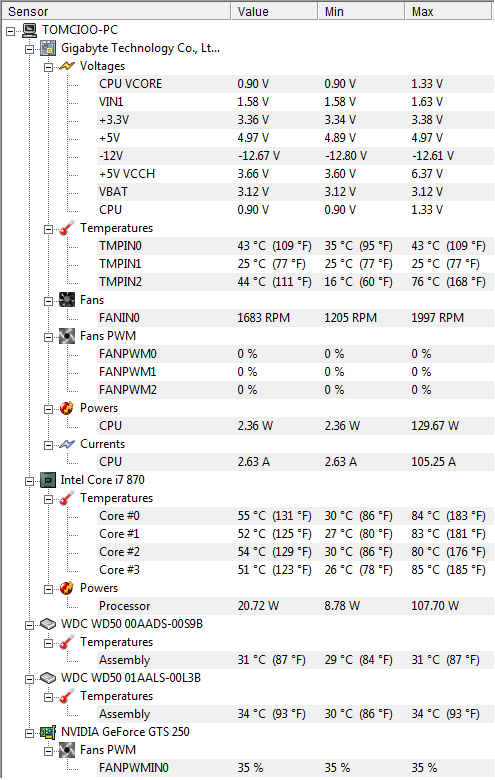This screenshot has height=780, width=495.
Task: Collapse the Voltages tree node
Action: pos(49,67)
